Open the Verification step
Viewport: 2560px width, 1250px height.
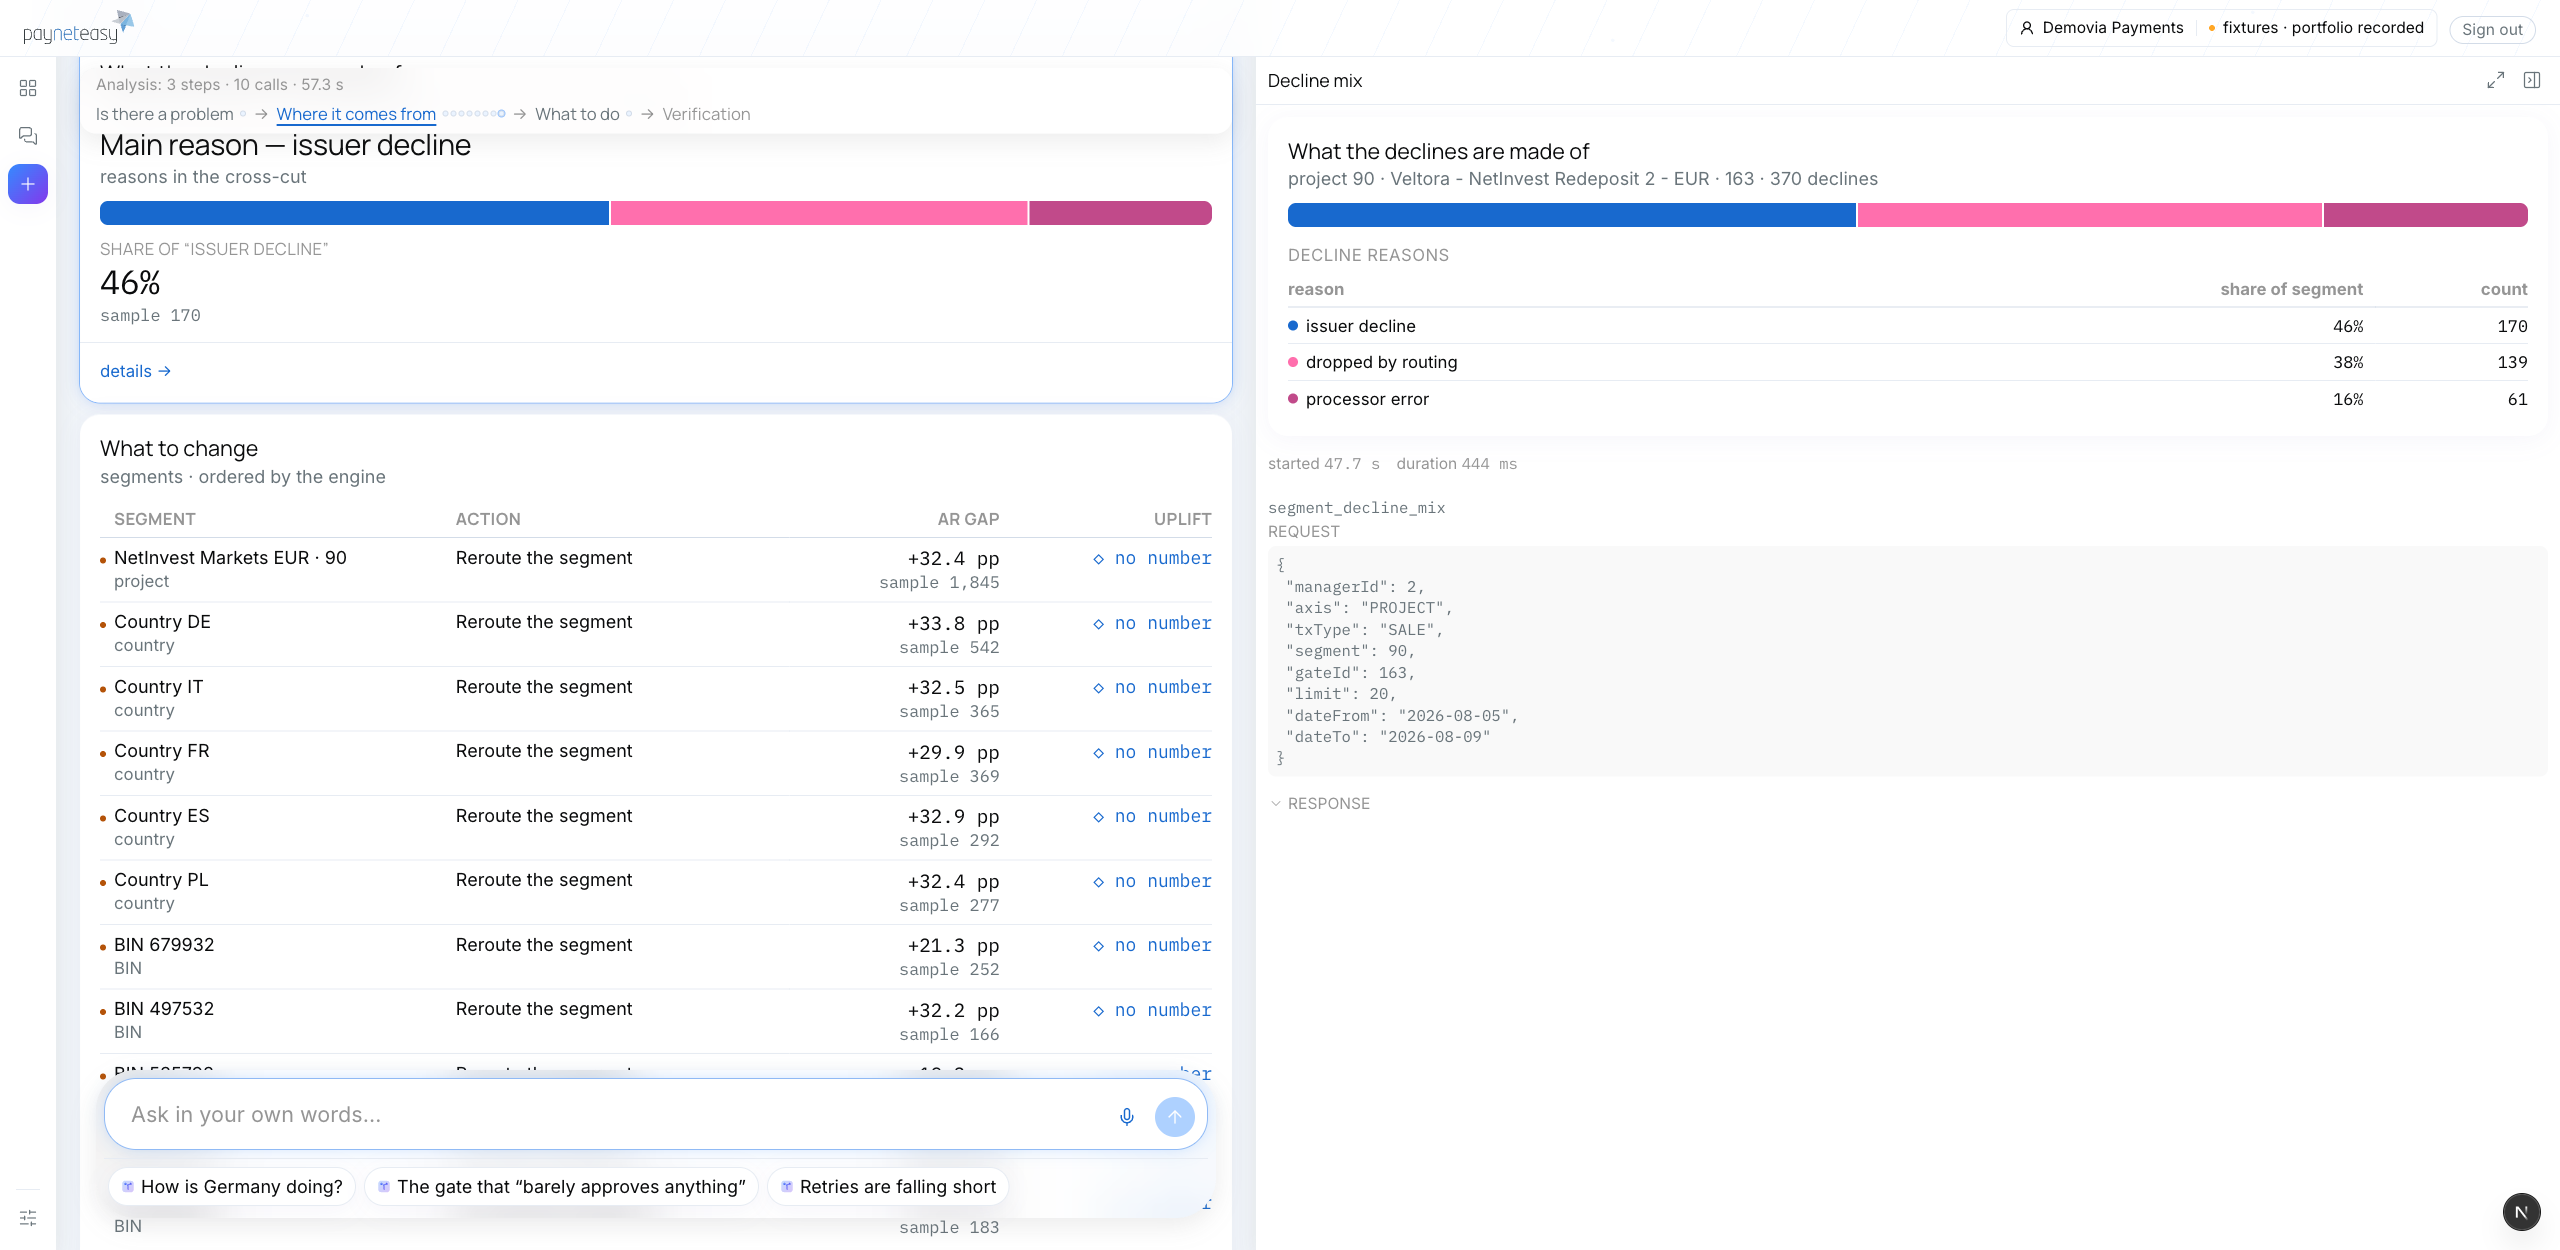tap(706, 114)
